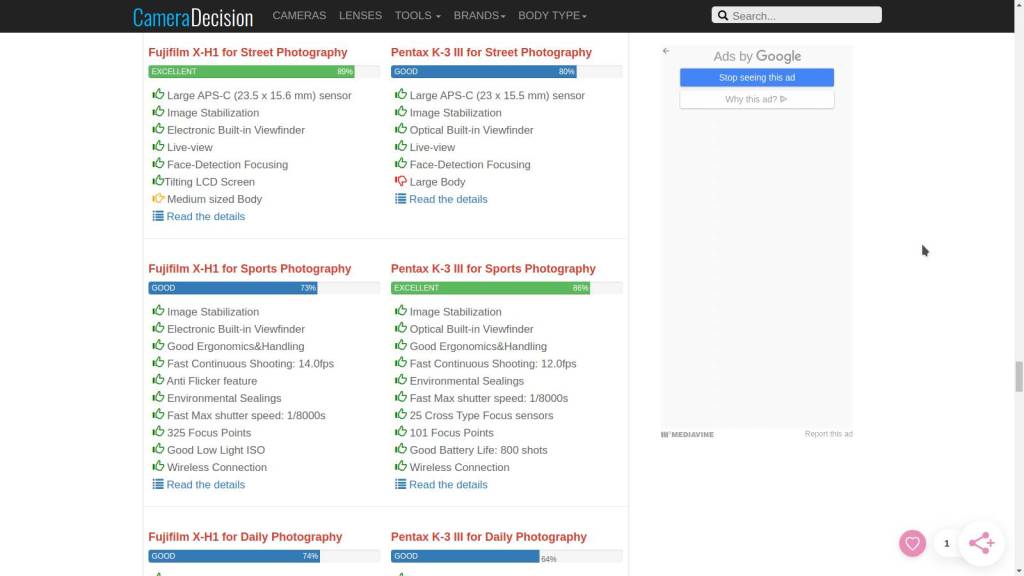Read the details for Fujifilm Street Photography

pyautogui.click(x=206, y=216)
